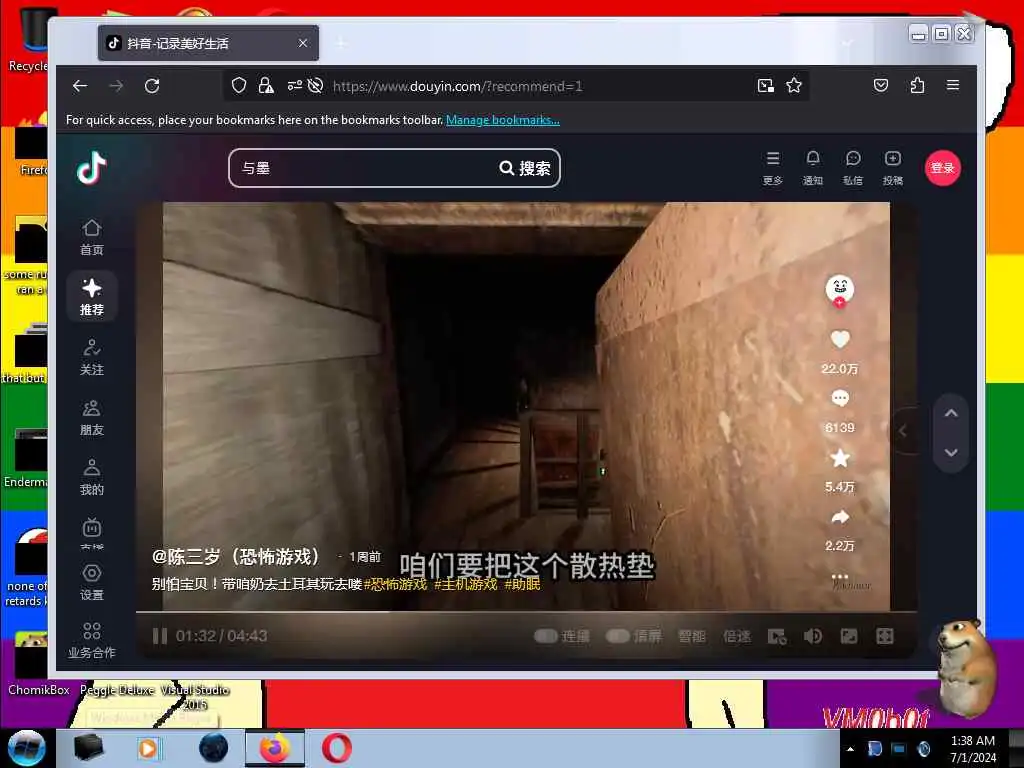The height and width of the screenshot is (768, 1024).
Task: Go back in Firefox
Action: (80, 86)
